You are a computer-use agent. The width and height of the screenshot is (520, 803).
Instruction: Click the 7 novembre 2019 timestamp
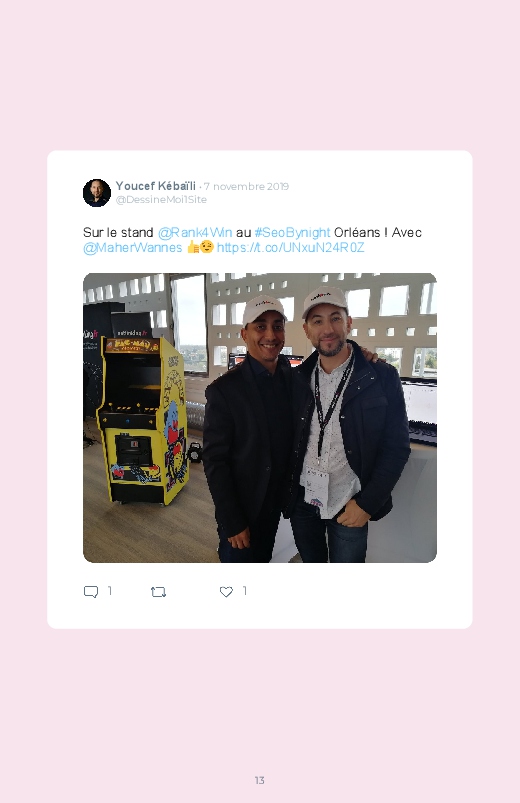click(x=246, y=186)
